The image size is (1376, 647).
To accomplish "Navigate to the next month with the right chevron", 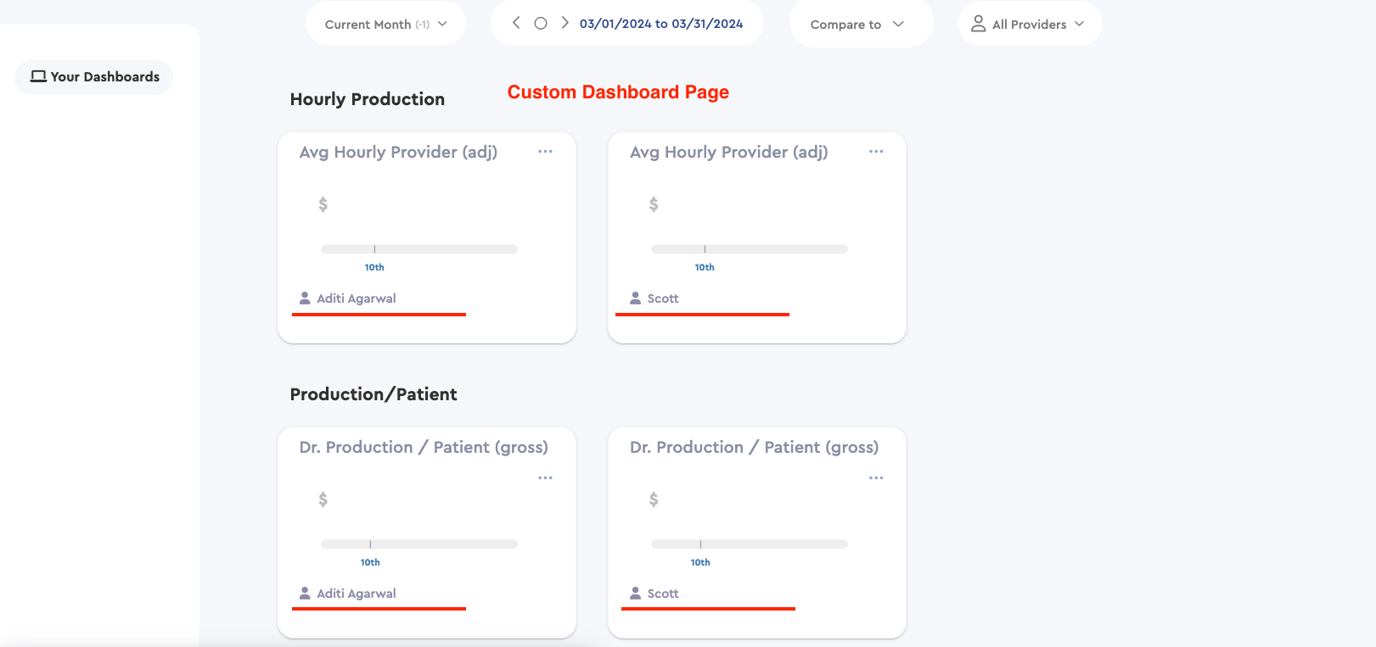I will 565,22.
